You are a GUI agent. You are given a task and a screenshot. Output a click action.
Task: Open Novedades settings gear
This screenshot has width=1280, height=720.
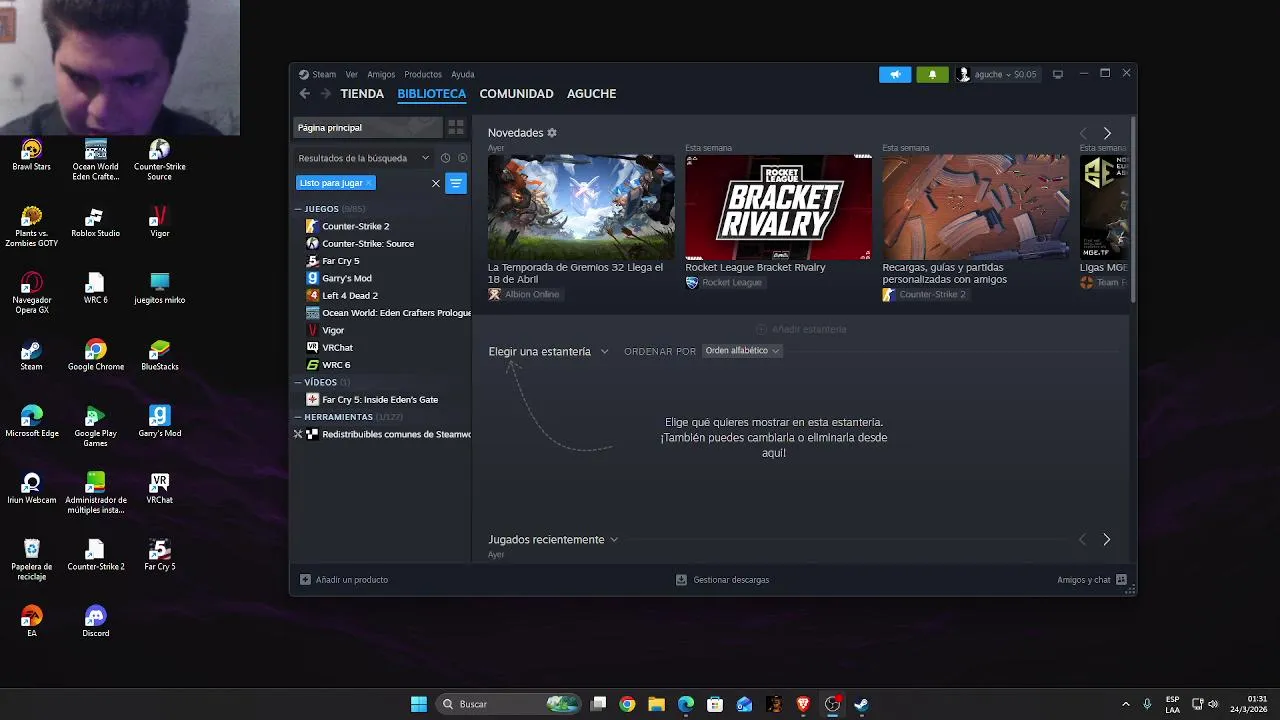click(x=552, y=133)
